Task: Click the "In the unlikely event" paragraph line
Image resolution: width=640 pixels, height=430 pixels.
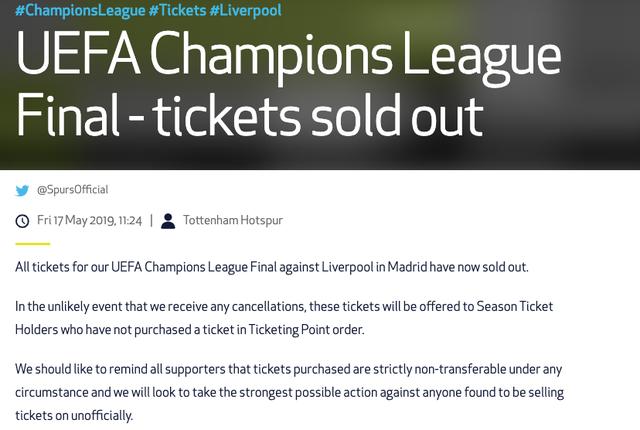Action: click(284, 306)
